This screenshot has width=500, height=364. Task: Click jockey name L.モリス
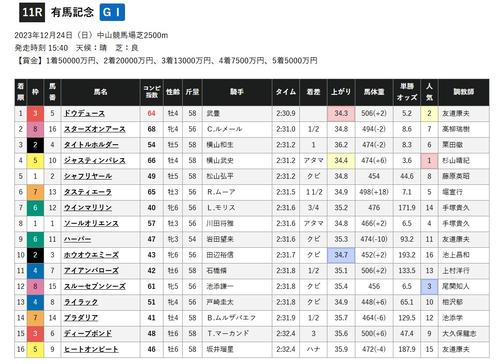point(221,208)
